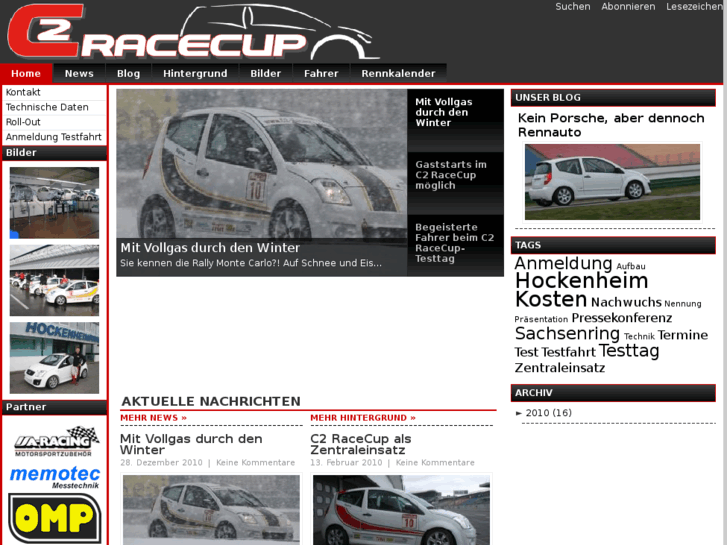Open the workshop garage thumbnail

54,203
